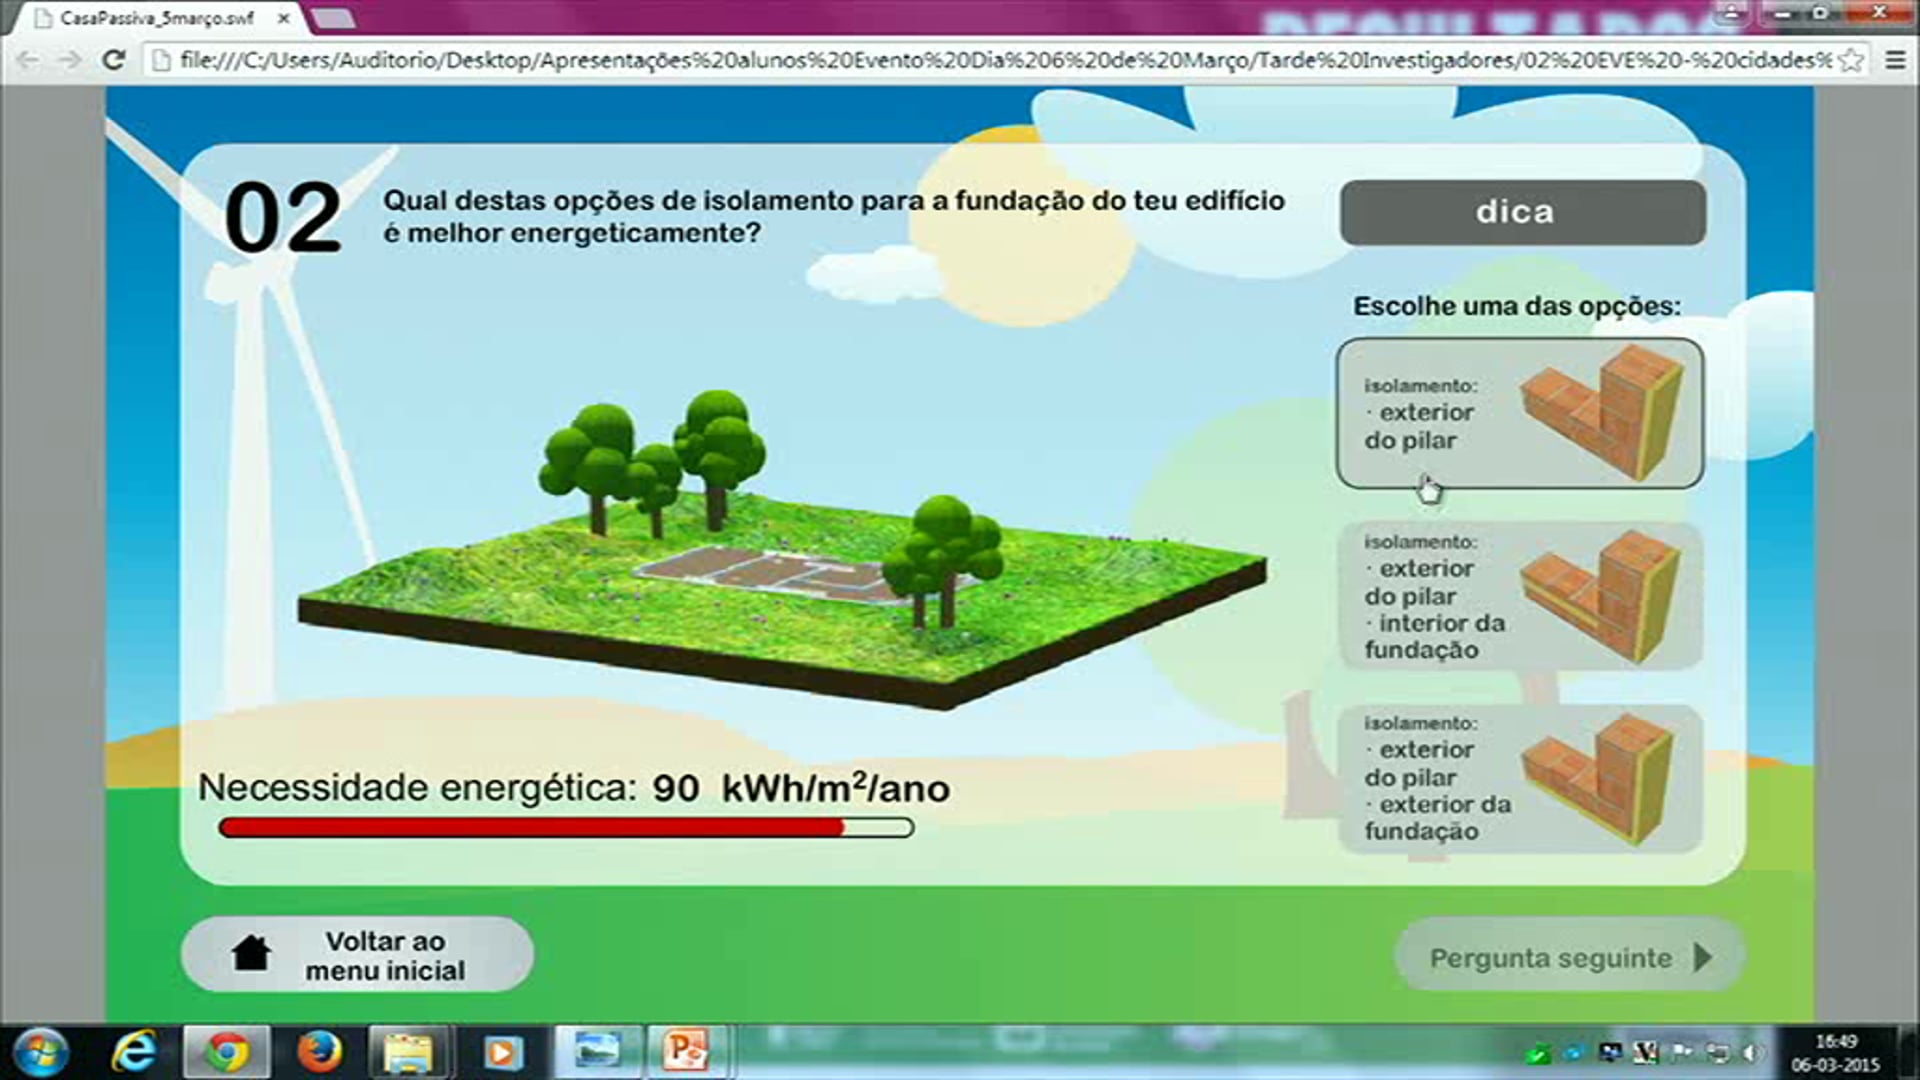Image resolution: width=1920 pixels, height=1080 pixels.
Task: Select option with 'interior da fundação' insulation
Action: [x=1520, y=596]
